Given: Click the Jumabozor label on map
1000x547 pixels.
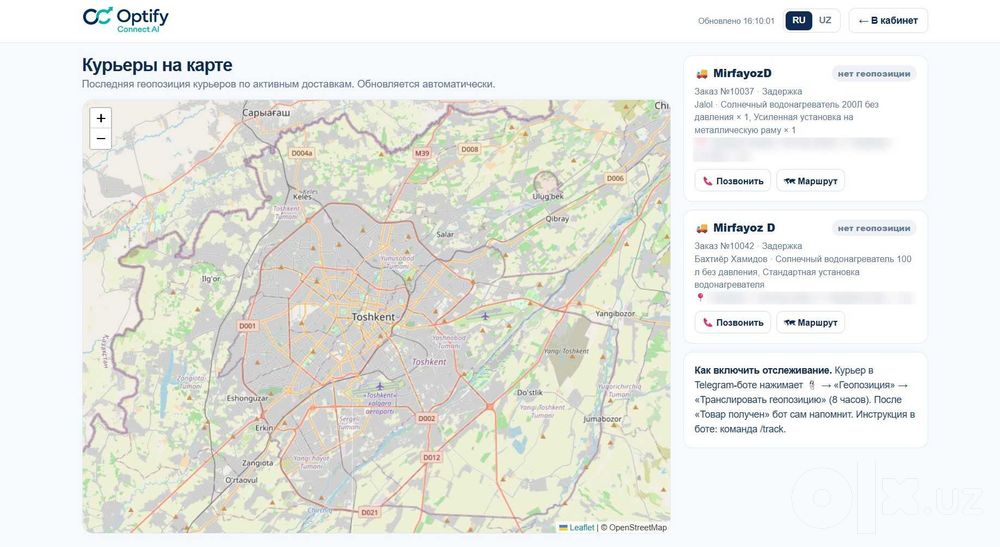Looking at the screenshot, I should pos(602,419).
